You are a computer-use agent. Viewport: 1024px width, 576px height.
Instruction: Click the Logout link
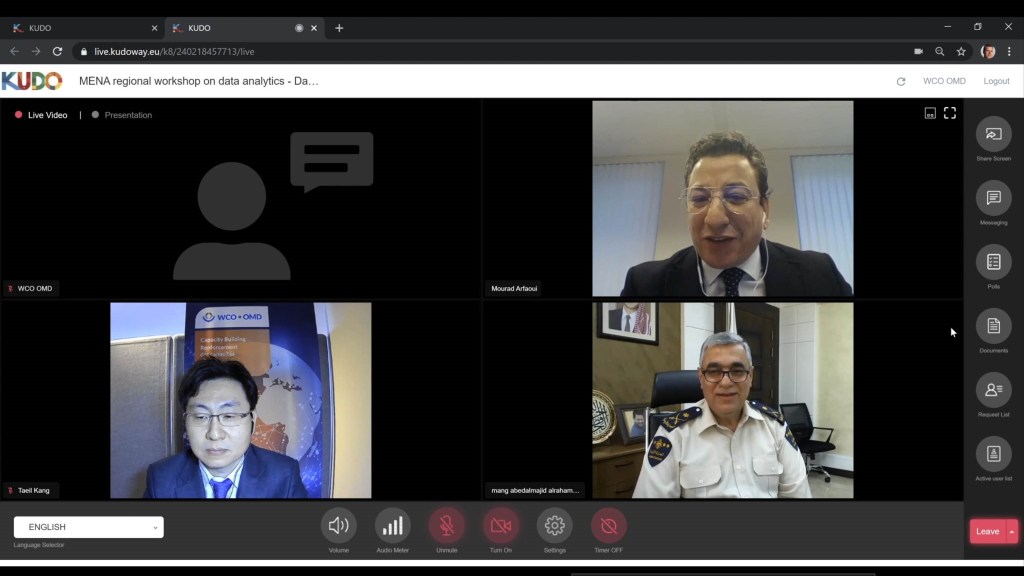click(x=996, y=81)
